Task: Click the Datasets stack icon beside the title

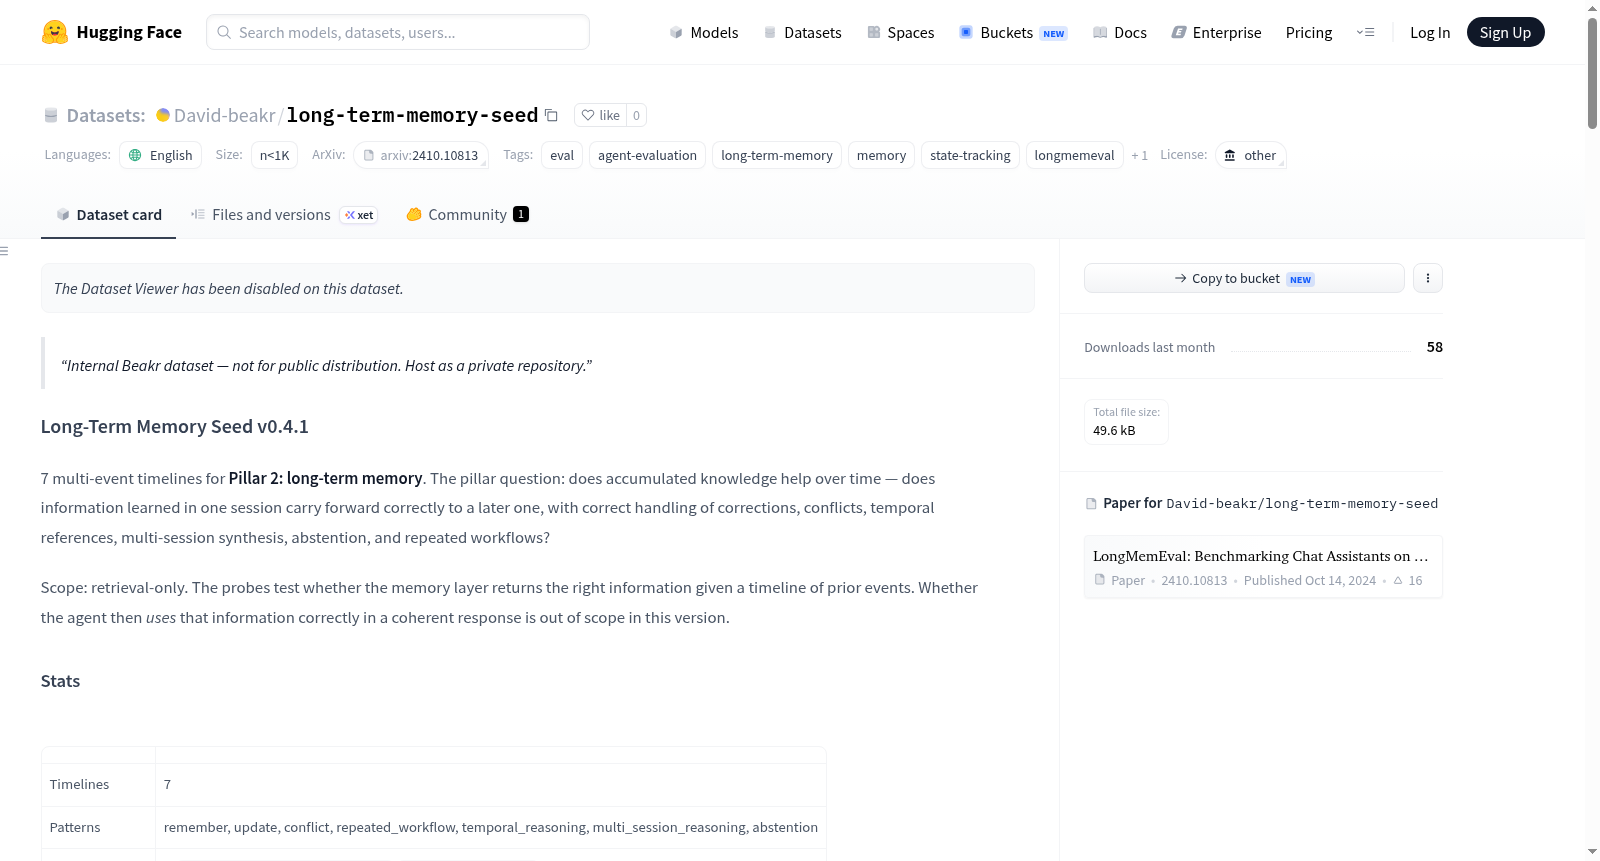Action: pyautogui.click(x=51, y=115)
